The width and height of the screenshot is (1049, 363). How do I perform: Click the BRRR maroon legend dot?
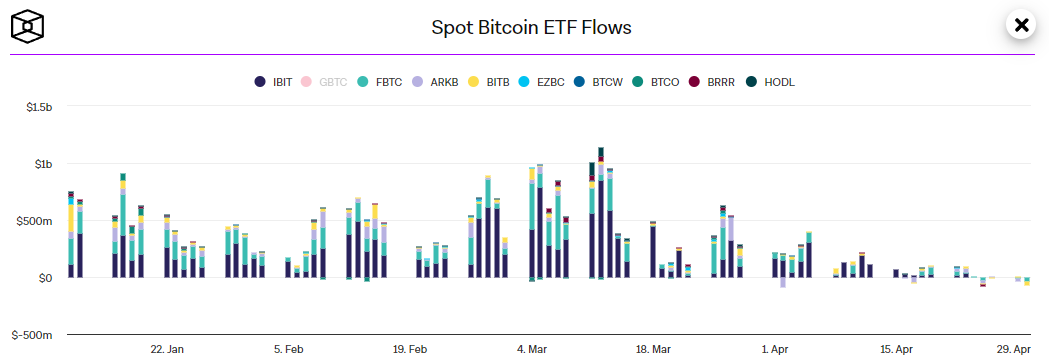(x=694, y=82)
